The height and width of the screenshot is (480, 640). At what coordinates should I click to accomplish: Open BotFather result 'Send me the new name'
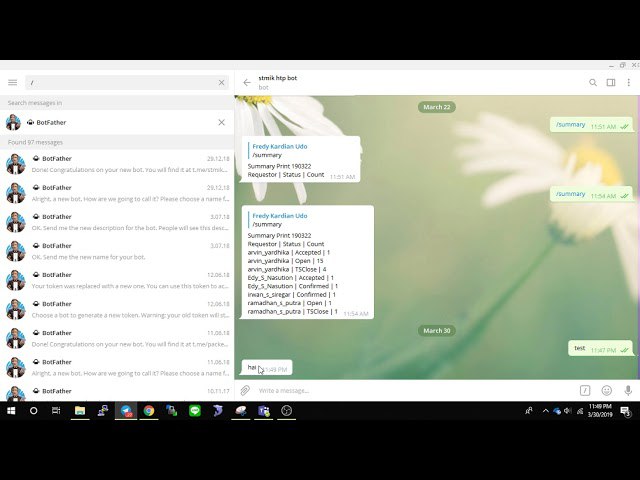tap(117, 251)
